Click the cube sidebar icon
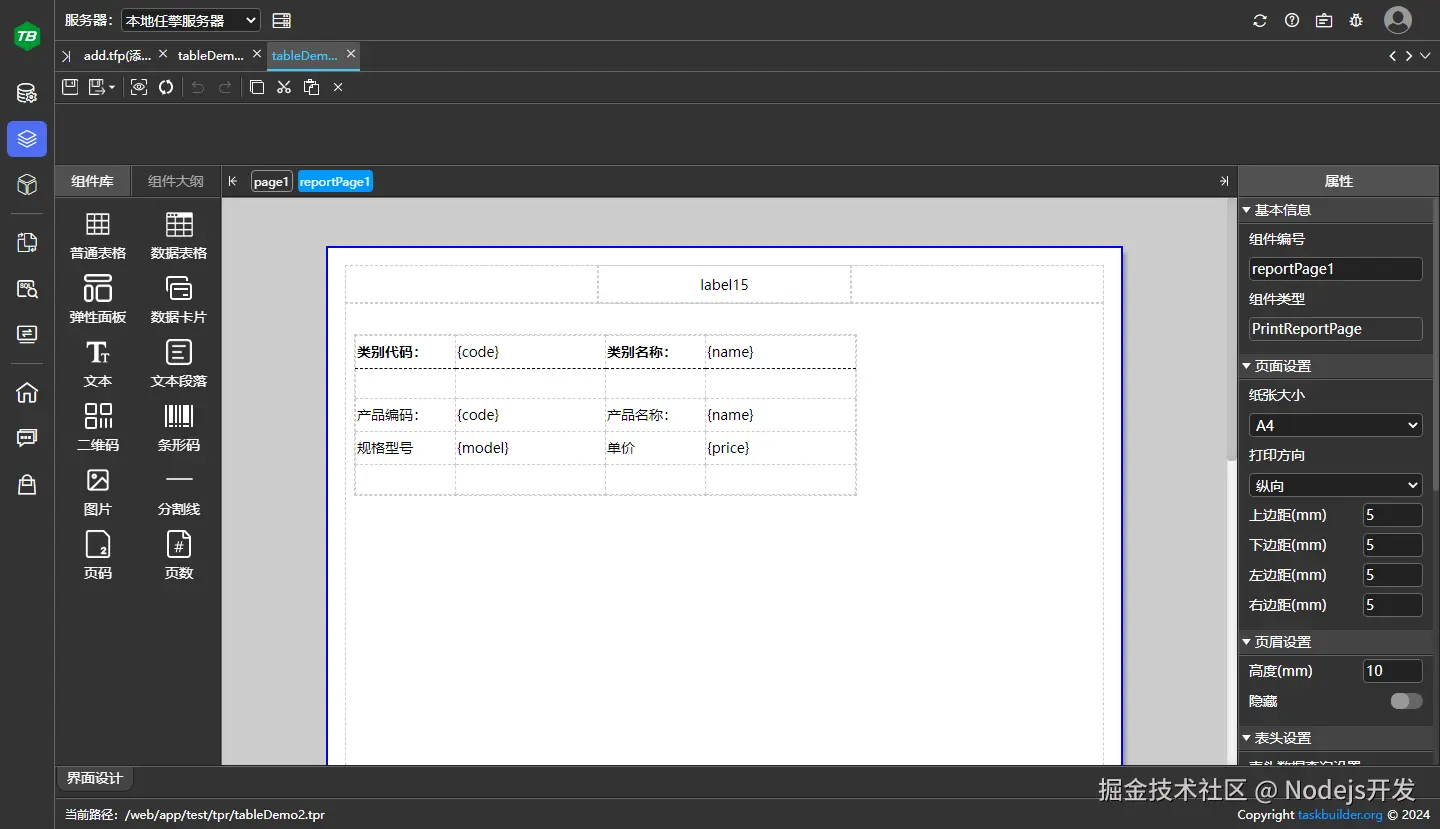Image resolution: width=1440 pixels, height=829 pixels. point(27,184)
